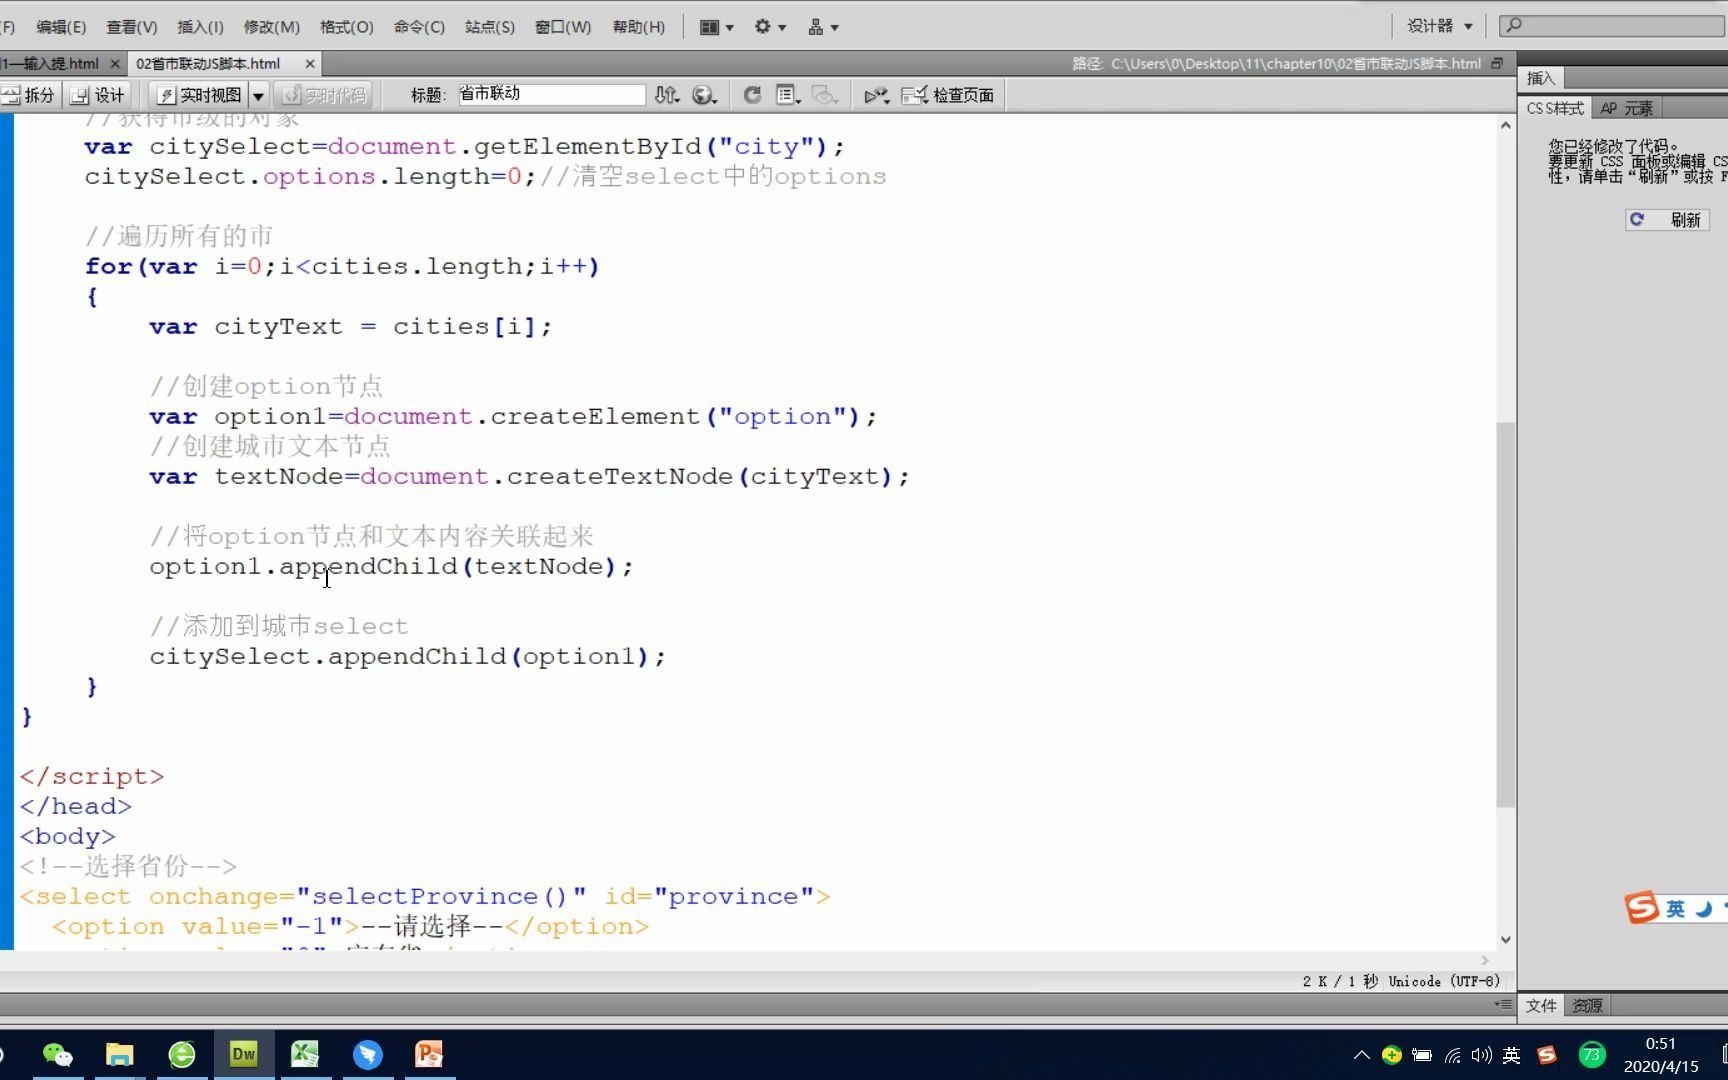Click the code scrollbar down arrow

click(x=1505, y=940)
